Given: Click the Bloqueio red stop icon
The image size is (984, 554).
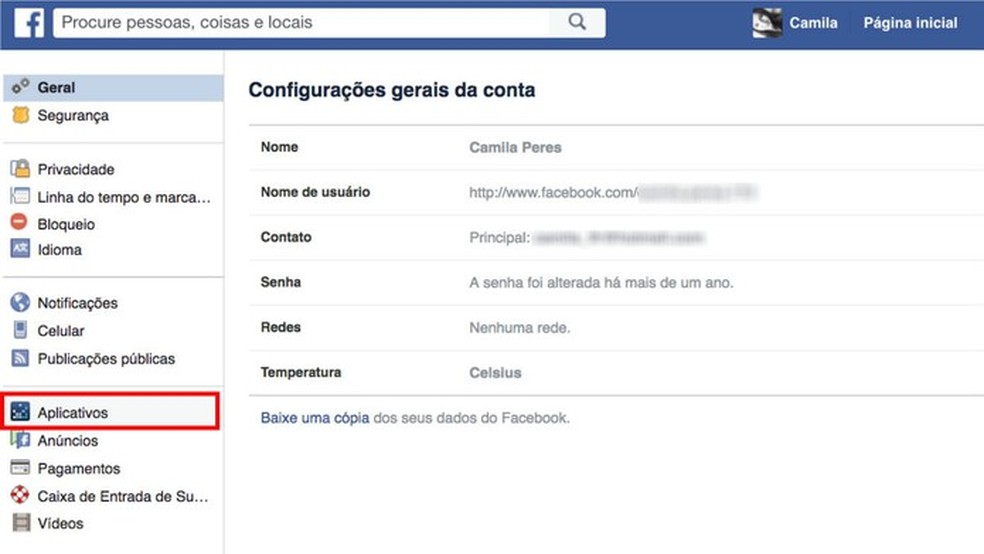Looking at the screenshot, I should click(x=19, y=221).
